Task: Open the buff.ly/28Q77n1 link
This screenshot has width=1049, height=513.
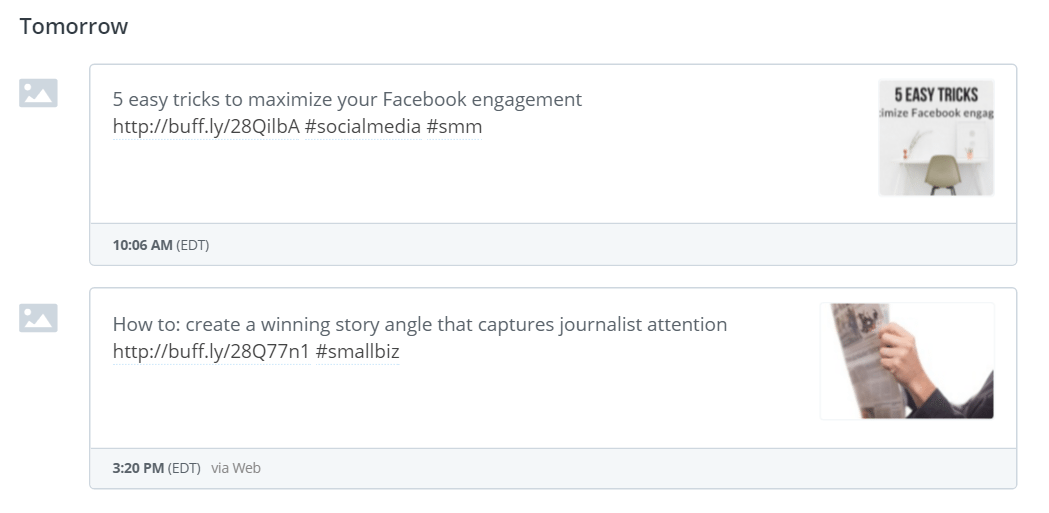Action: (210, 352)
